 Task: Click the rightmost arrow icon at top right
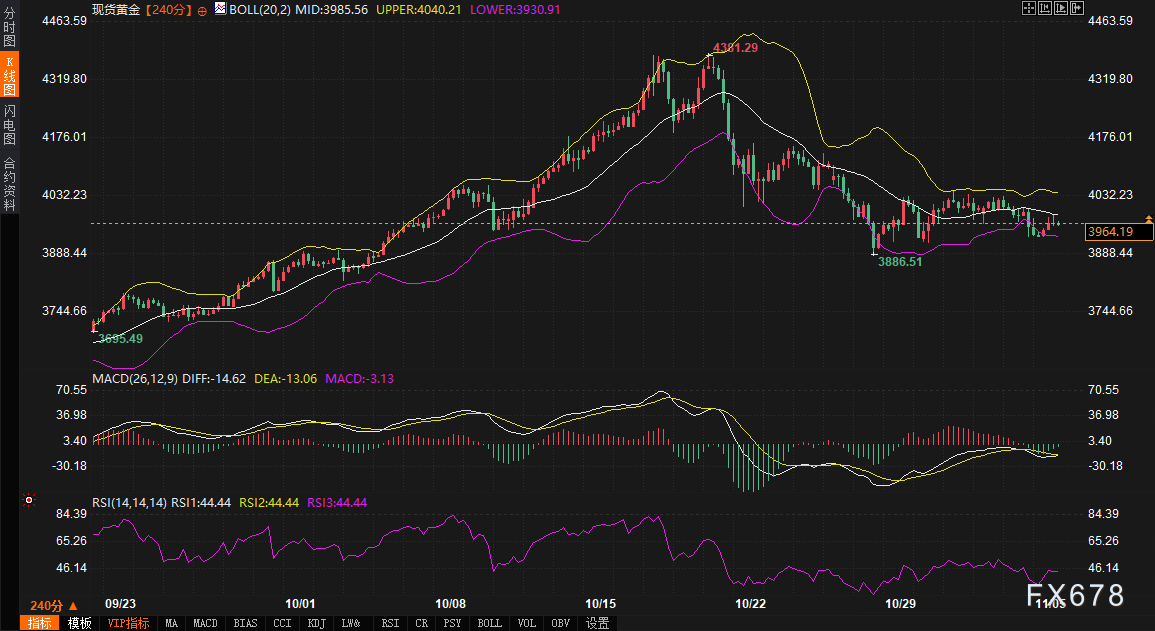coord(1078,8)
